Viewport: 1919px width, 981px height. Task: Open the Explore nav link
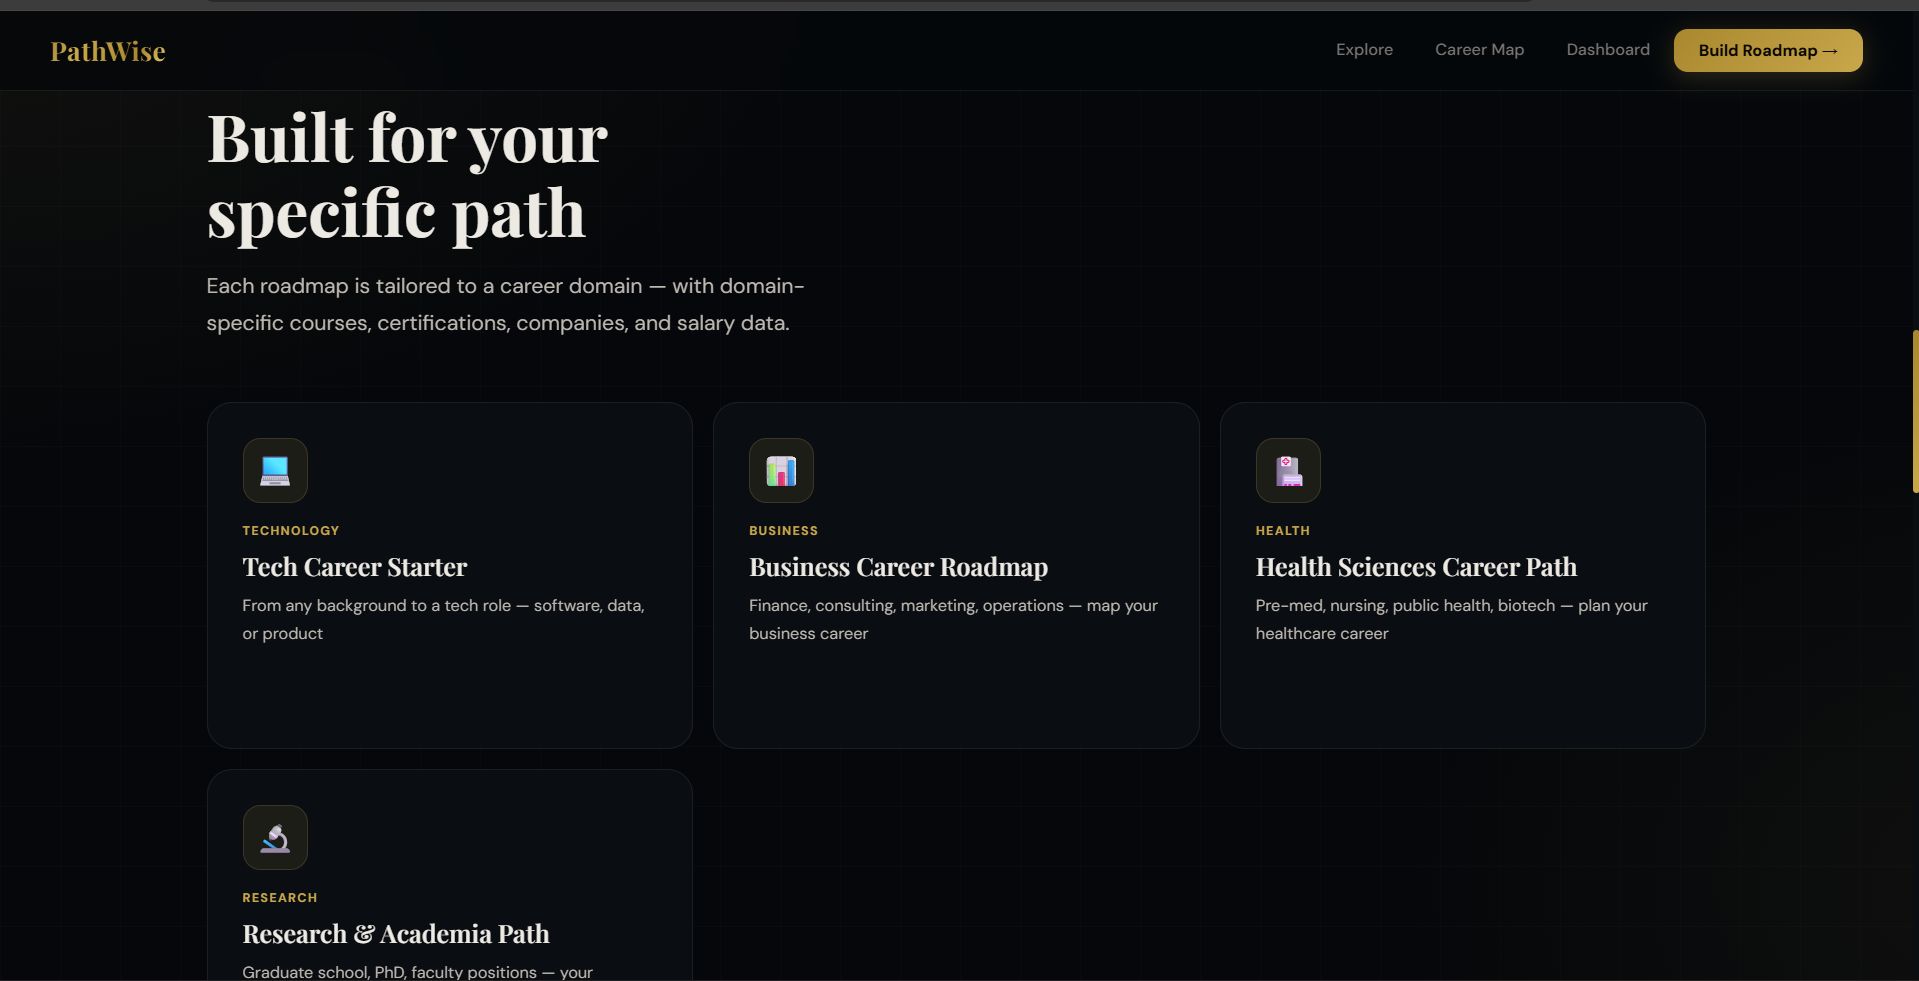pos(1364,50)
